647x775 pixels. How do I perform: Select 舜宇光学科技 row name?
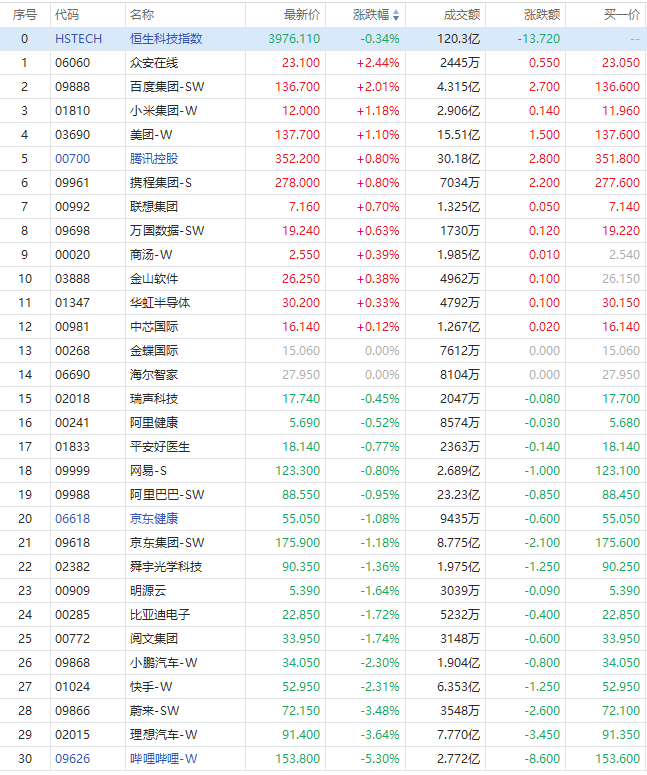166,566
